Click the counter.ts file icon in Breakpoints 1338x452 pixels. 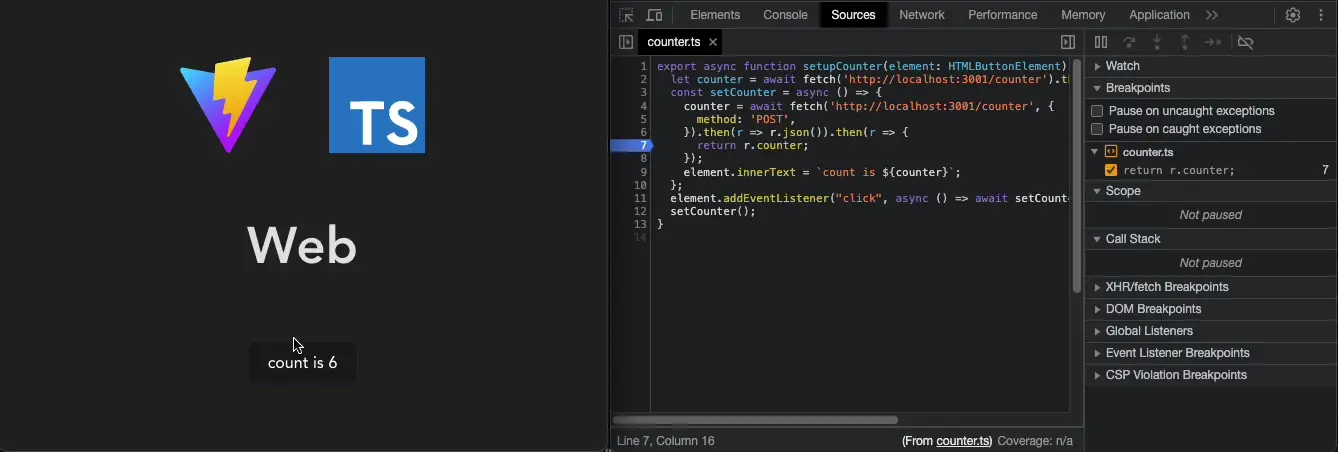[x=1111, y=152]
